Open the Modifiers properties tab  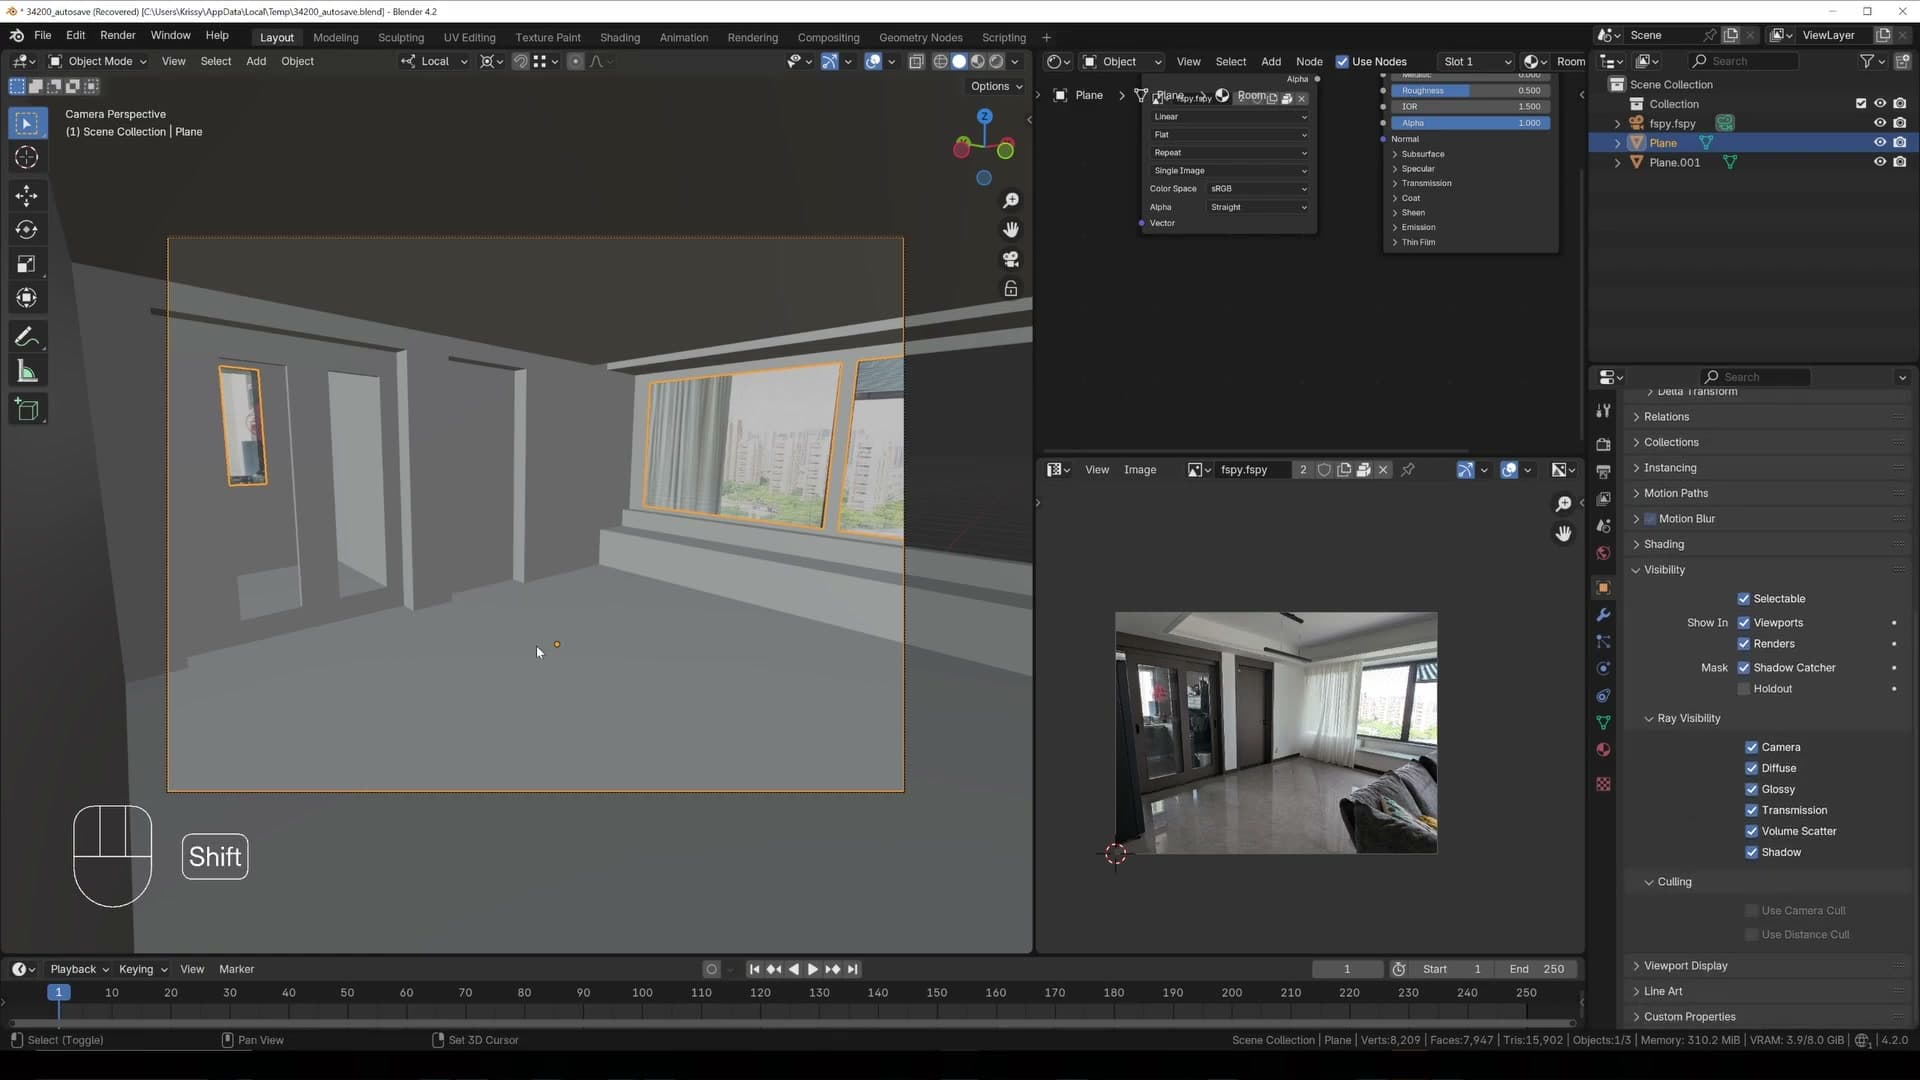pos(1604,615)
